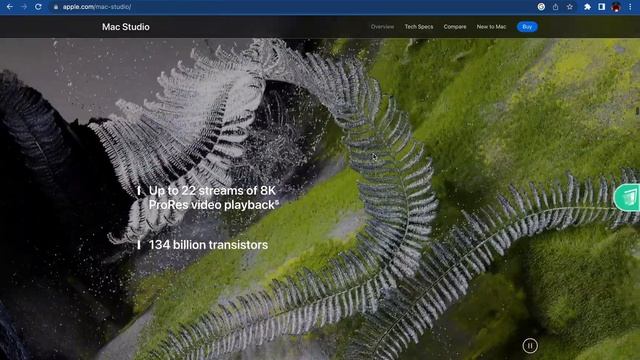Click the browser forward arrow
The width and height of the screenshot is (640, 360).
point(24,7)
